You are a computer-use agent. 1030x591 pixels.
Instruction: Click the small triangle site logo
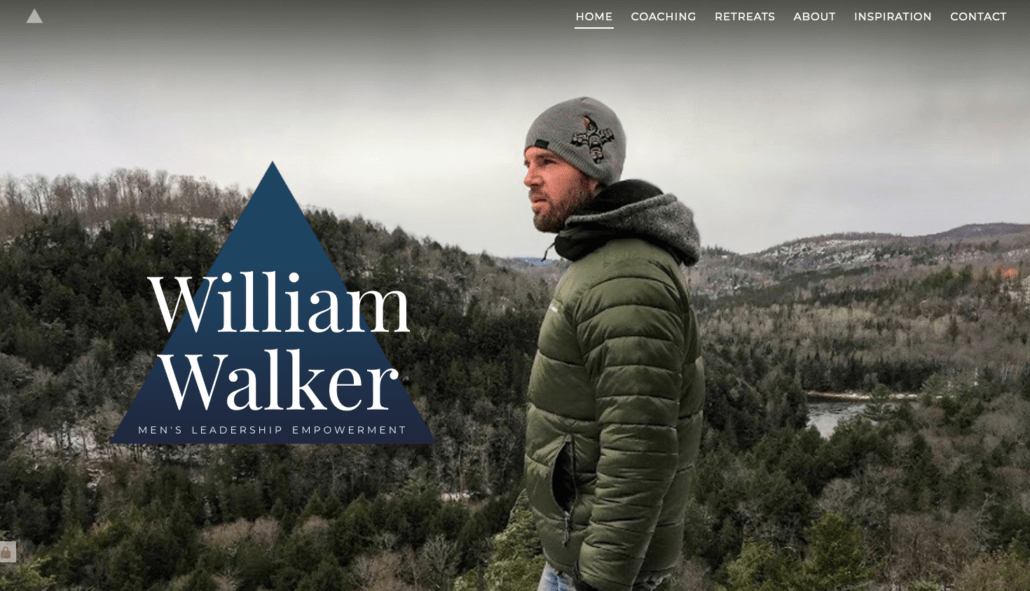[x=35, y=16]
